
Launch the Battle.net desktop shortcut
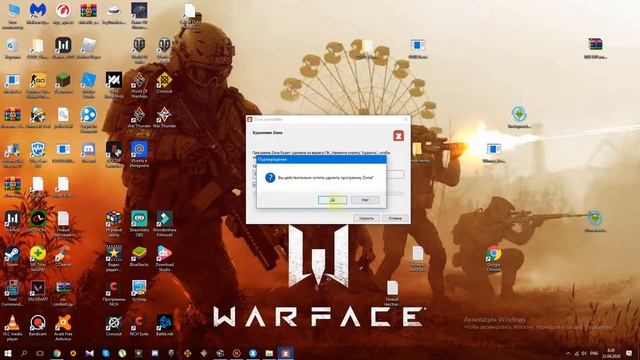164,326
